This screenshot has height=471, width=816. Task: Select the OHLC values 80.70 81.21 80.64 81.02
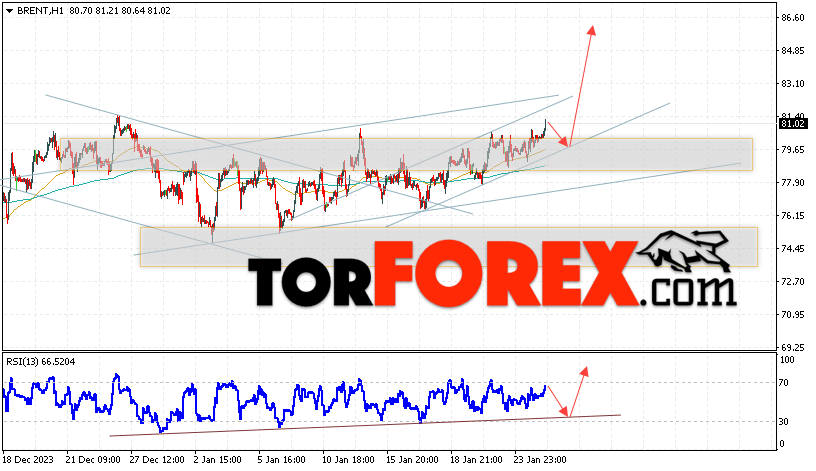pos(120,10)
